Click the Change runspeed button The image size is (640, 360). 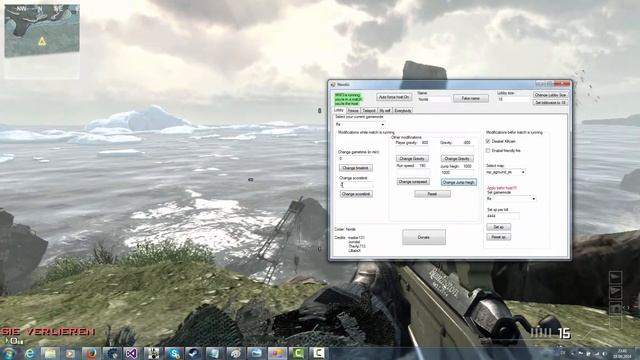click(x=413, y=182)
